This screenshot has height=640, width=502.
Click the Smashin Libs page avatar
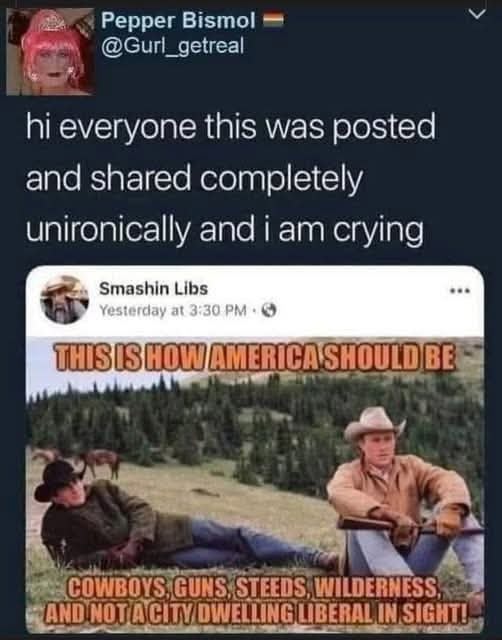point(64,300)
